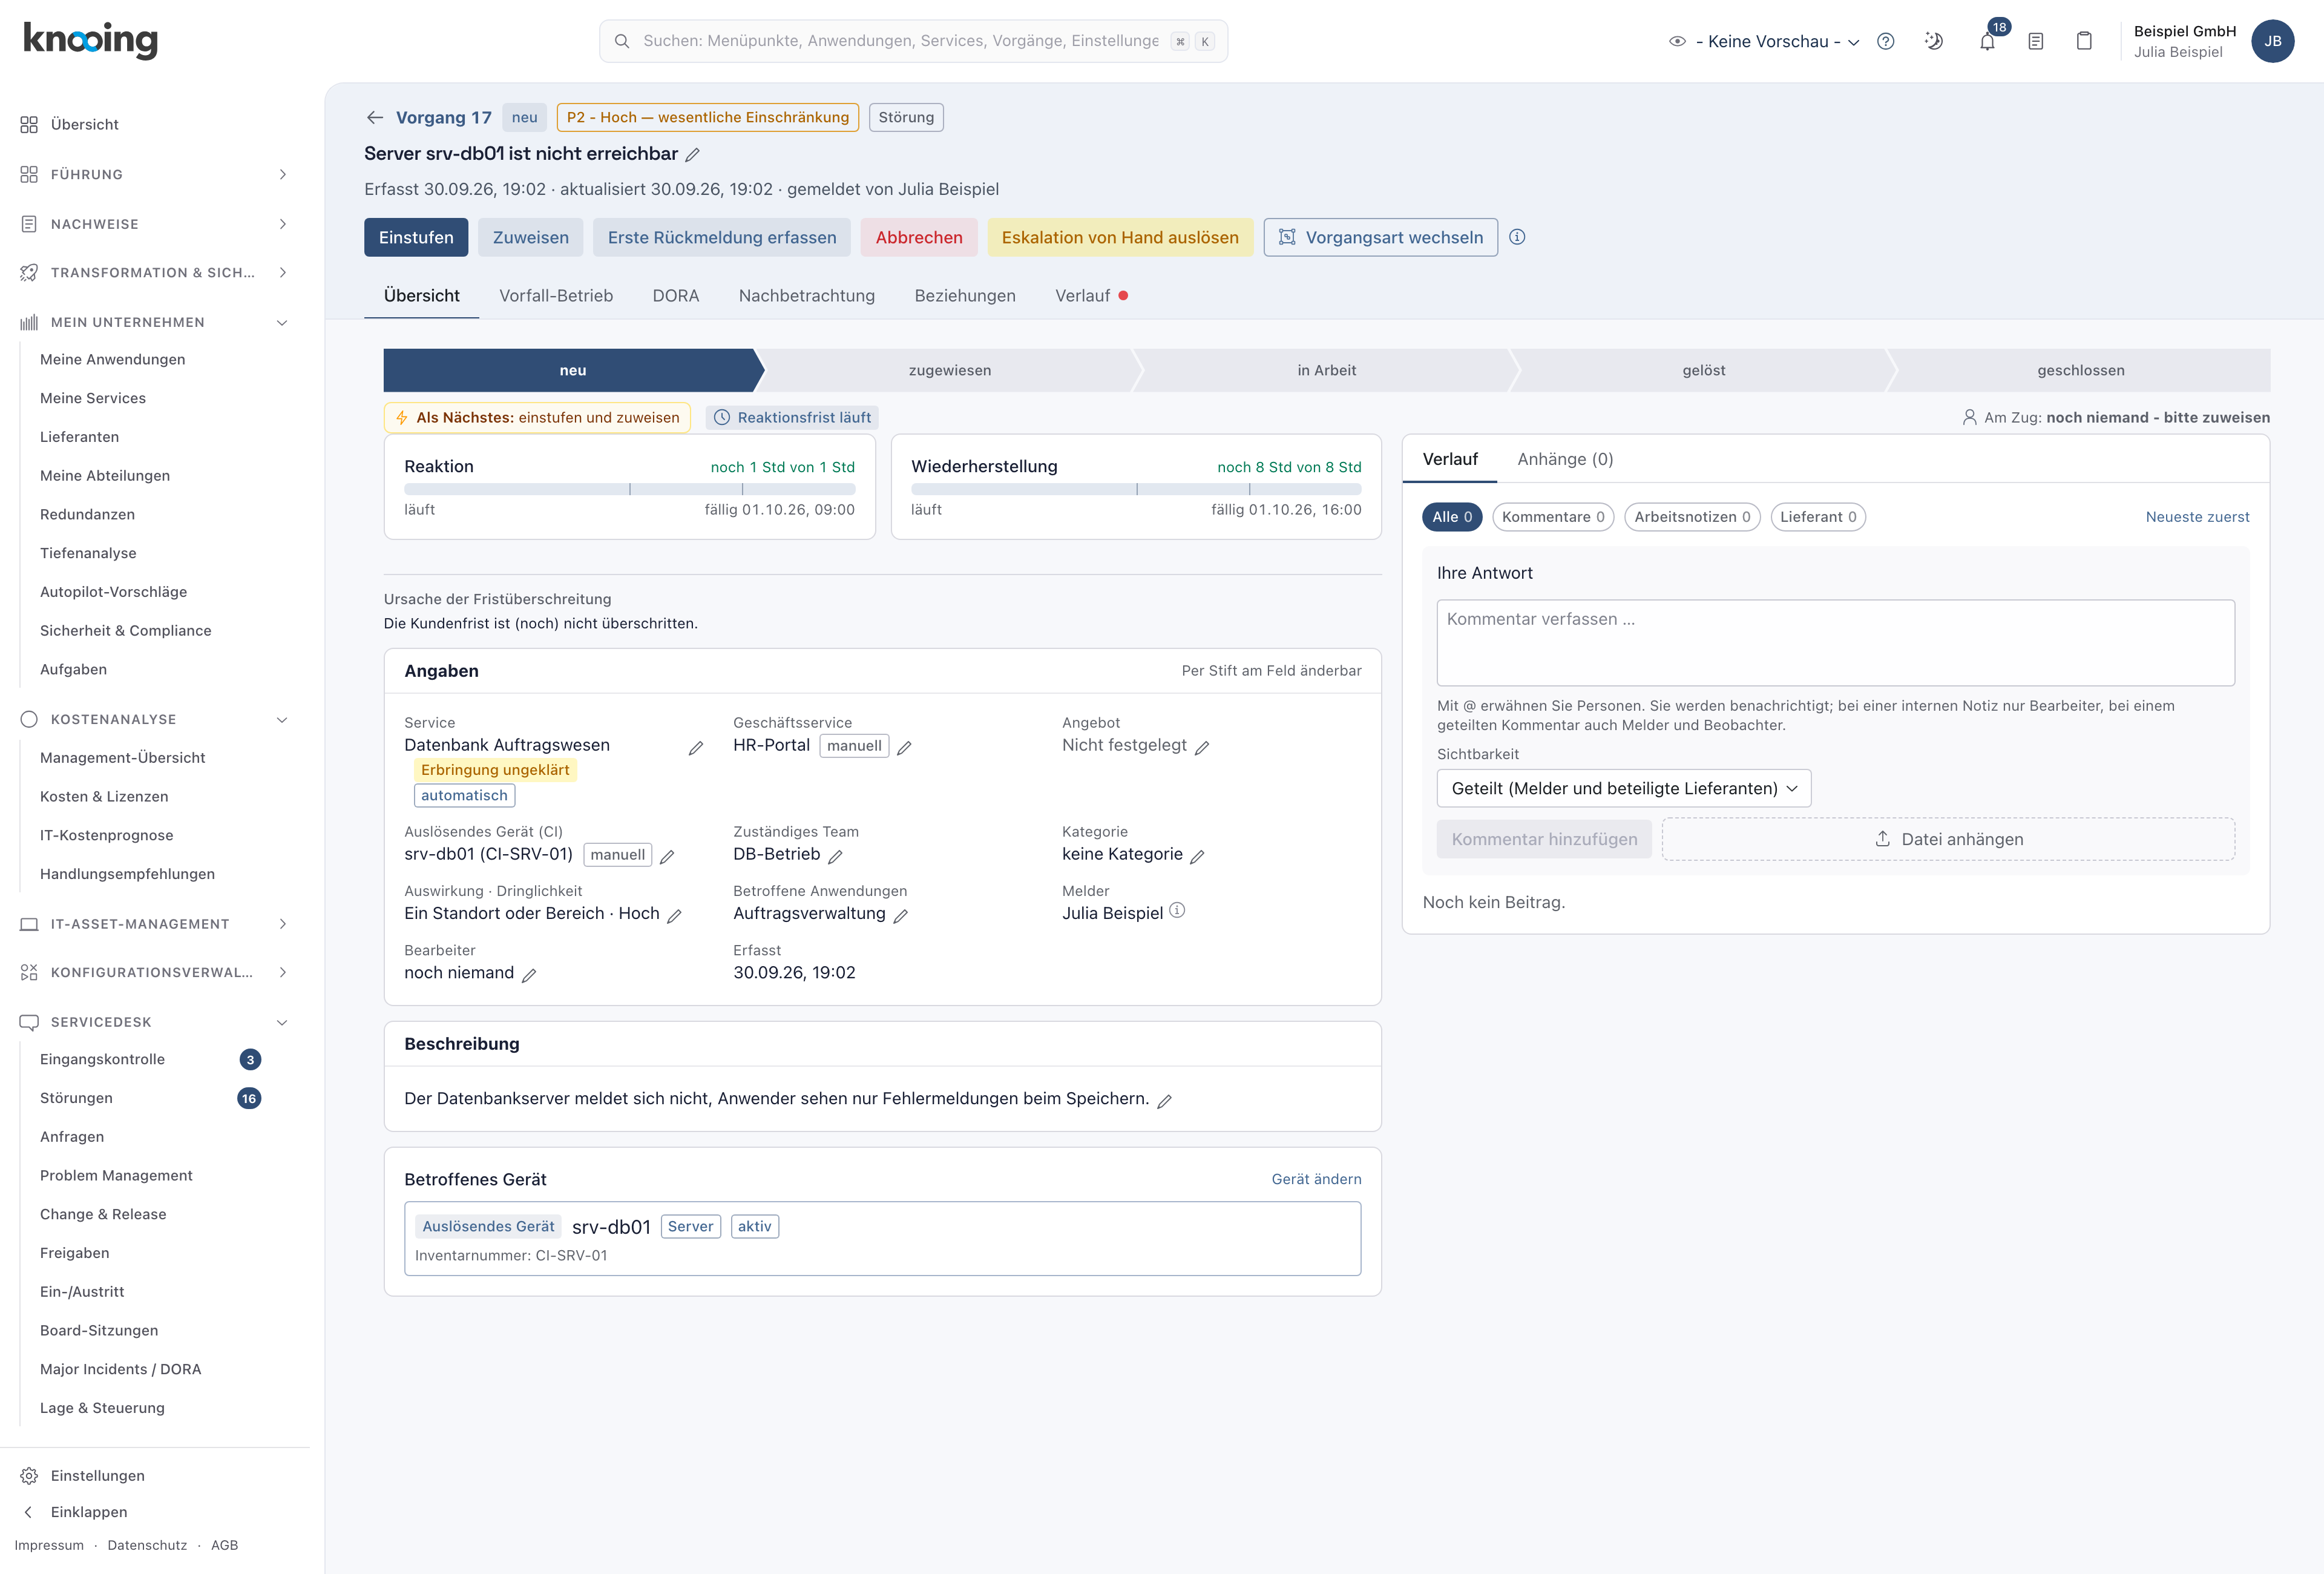This screenshot has height=1574, width=2324.
Task: Open the help question mark icon
Action: coord(1885,41)
